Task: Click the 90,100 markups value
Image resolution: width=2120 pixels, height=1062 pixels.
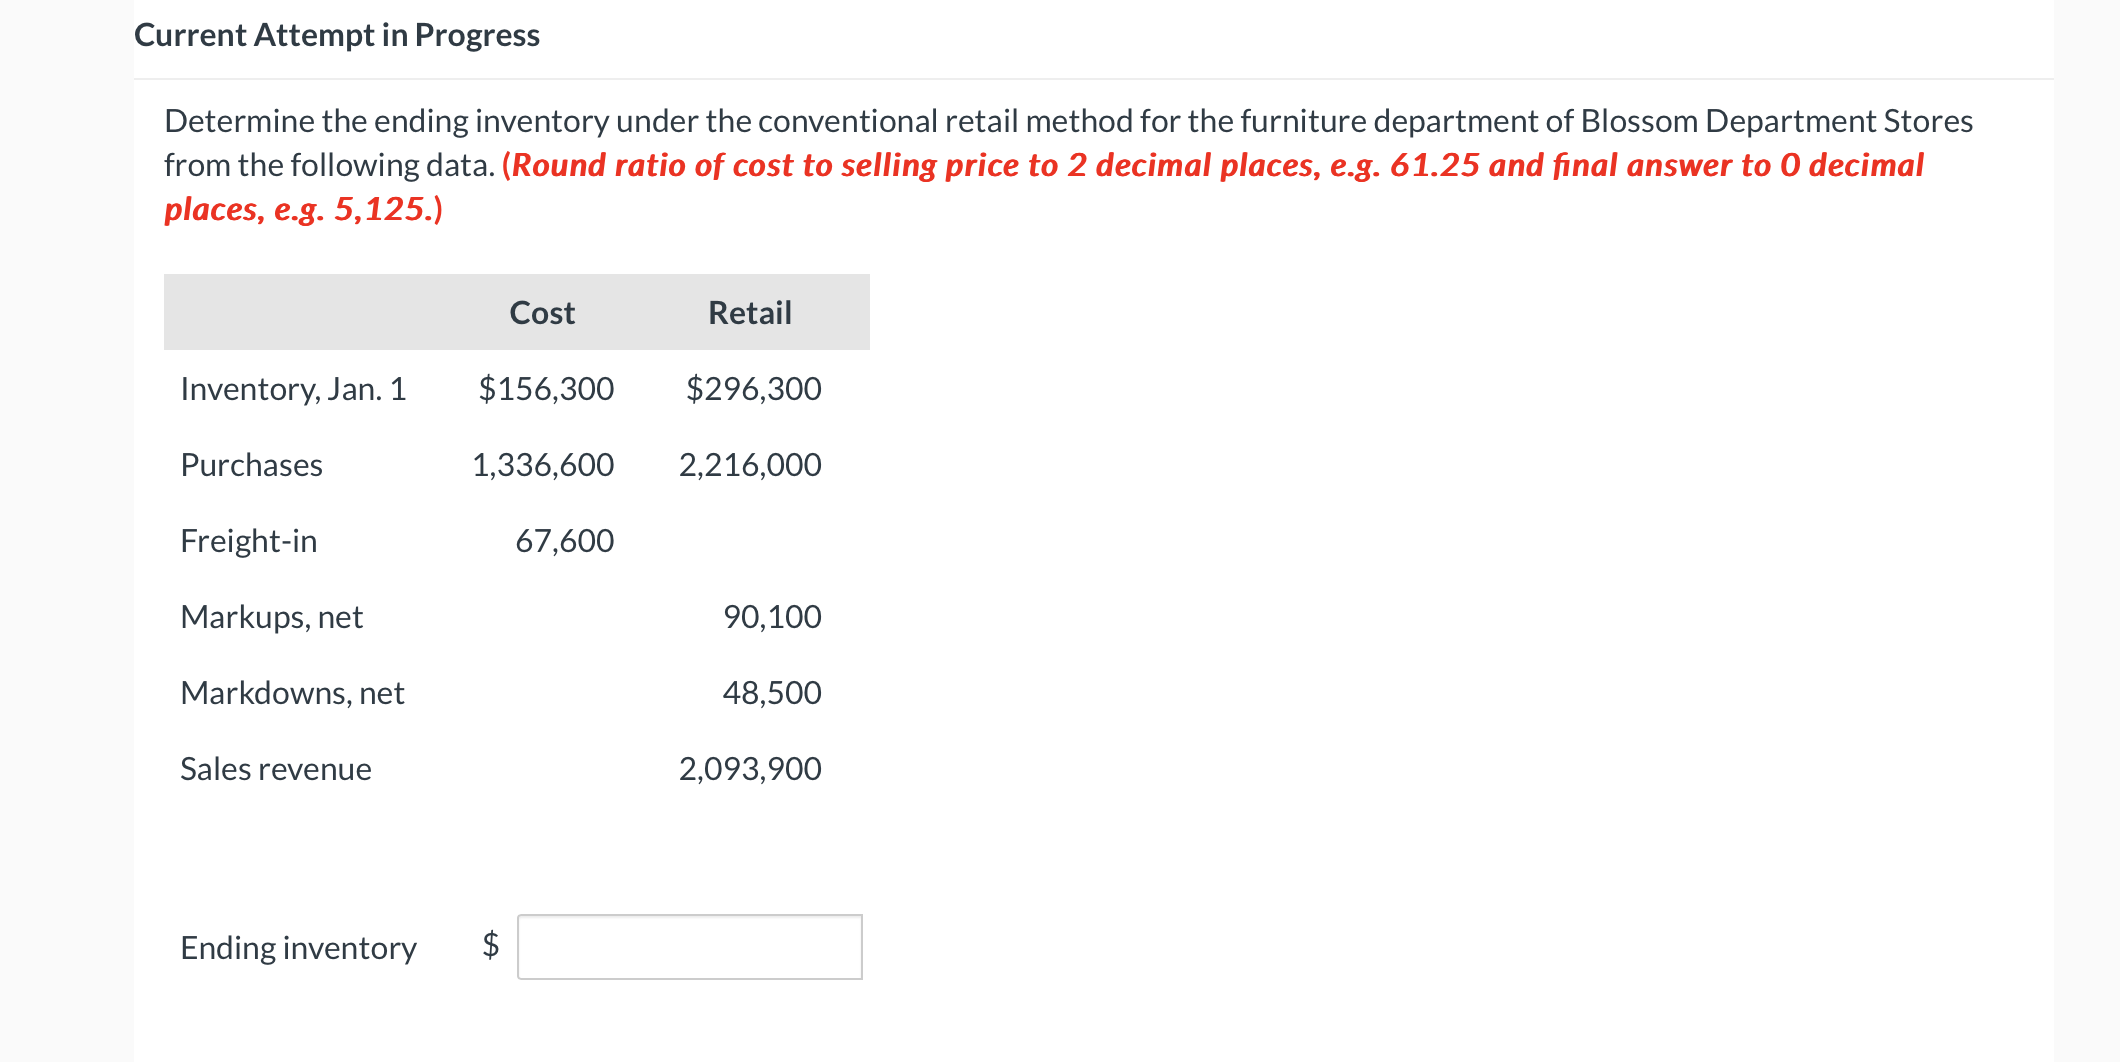Action: point(772,617)
